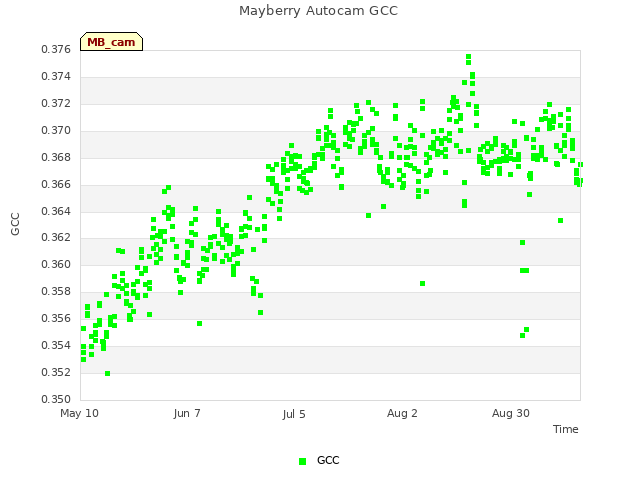
Task: Click the 0.366 y-axis tick label
Action: click(x=56, y=184)
